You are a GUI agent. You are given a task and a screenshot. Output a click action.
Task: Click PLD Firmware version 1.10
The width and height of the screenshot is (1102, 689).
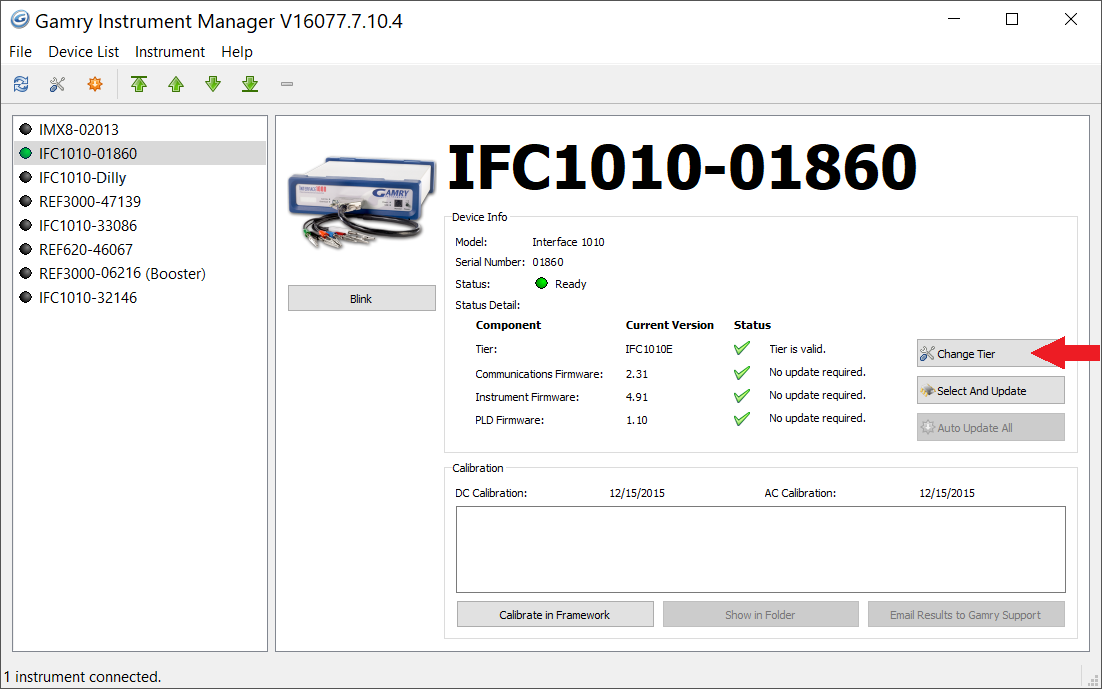coord(637,420)
